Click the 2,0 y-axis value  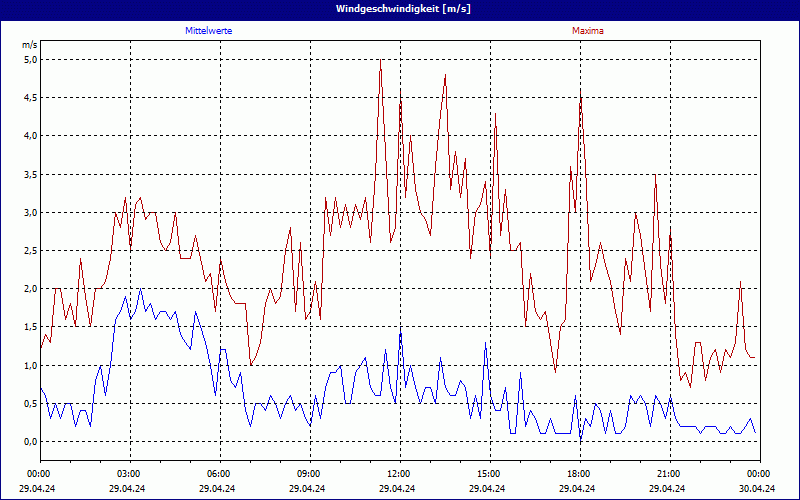[x=30, y=289]
